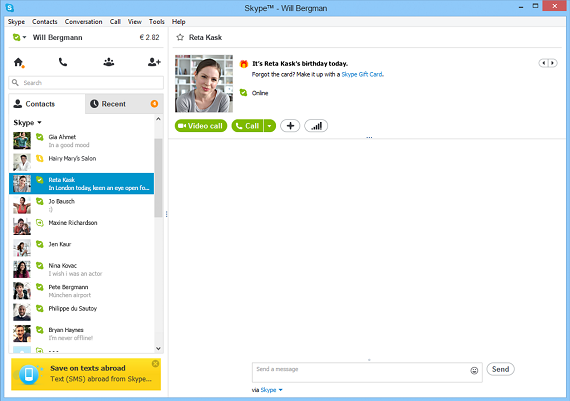Open the Tools menu
Image resolution: width=570 pixels, height=401 pixels.
pos(157,22)
